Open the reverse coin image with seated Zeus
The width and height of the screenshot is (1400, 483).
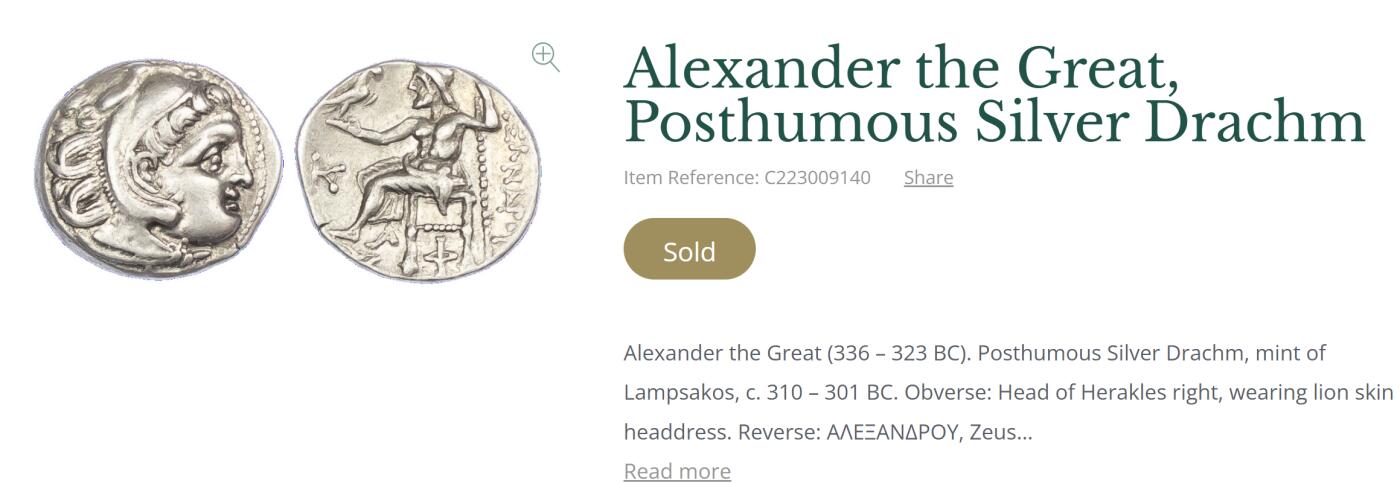419,170
